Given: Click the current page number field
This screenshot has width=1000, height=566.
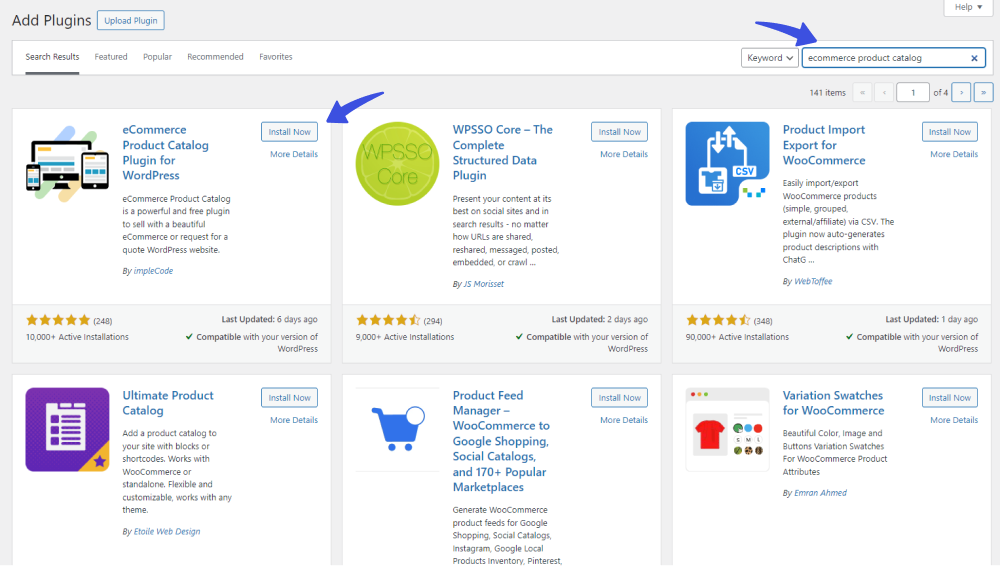Looking at the screenshot, I should [x=913, y=93].
